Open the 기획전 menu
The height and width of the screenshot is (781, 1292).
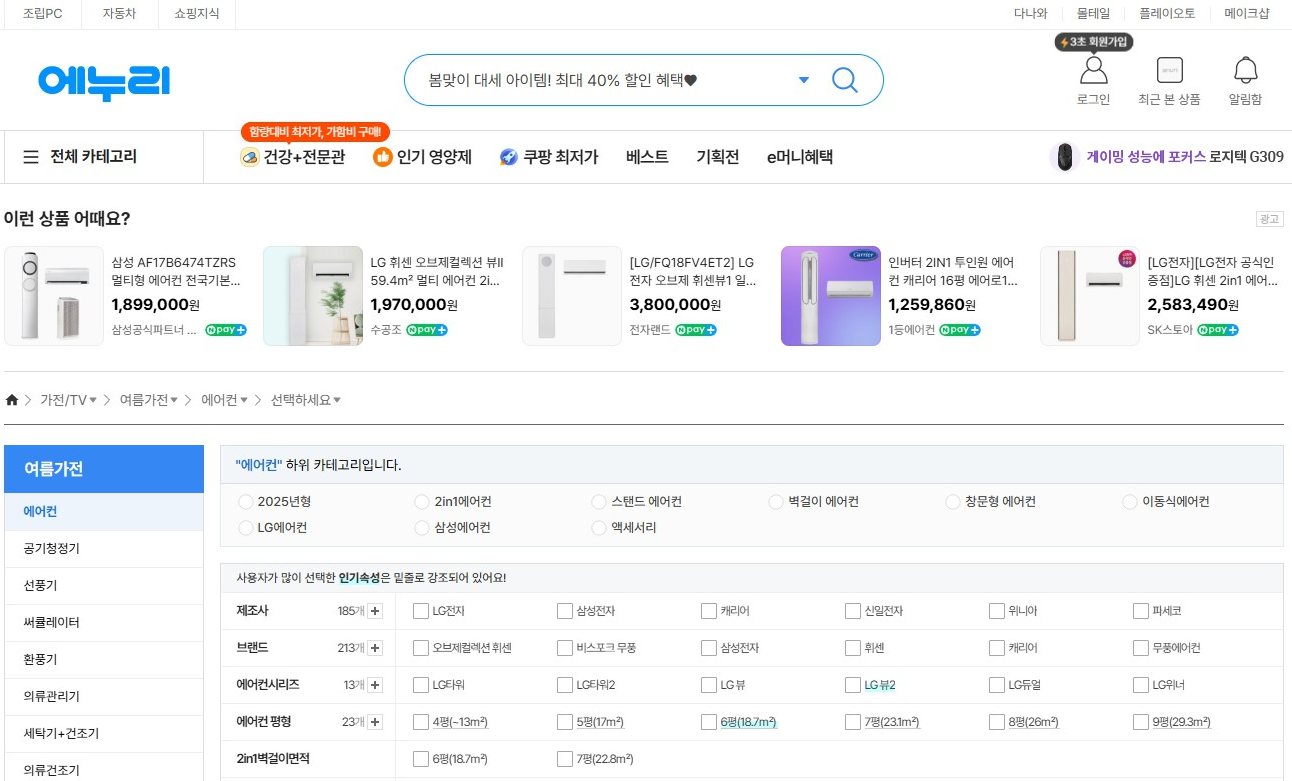coord(718,157)
